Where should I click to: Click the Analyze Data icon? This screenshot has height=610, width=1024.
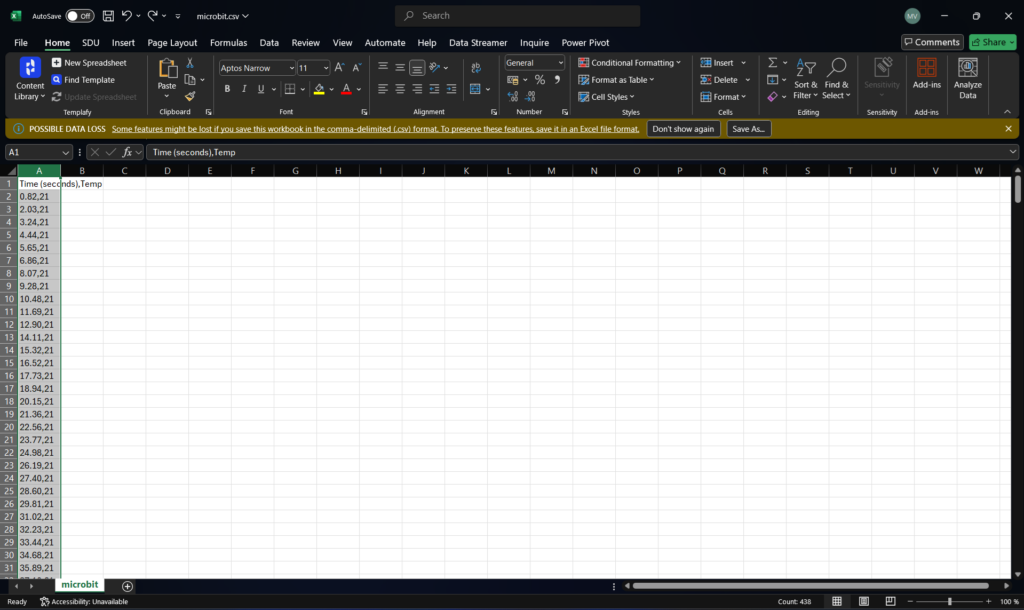(x=968, y=68)
